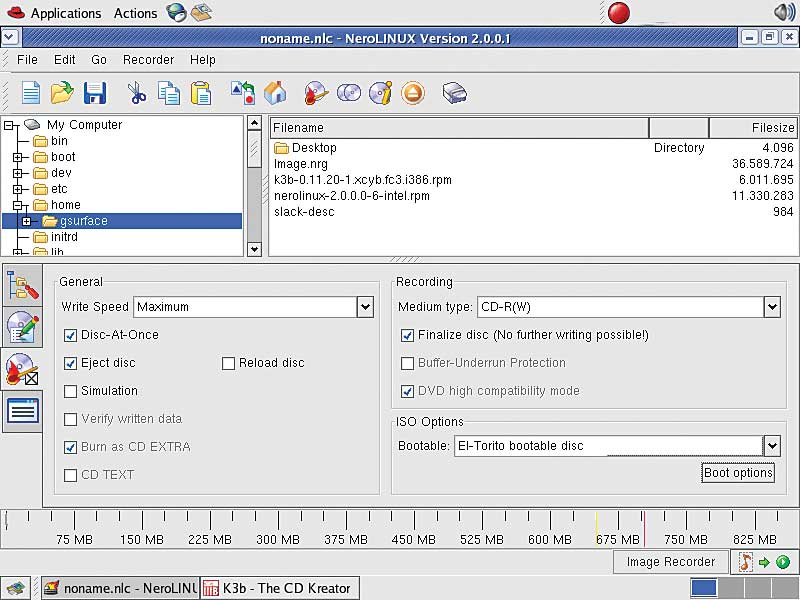800x600 pixels.
Task: Open the Edit menu
Action: [x=65, y=60]
